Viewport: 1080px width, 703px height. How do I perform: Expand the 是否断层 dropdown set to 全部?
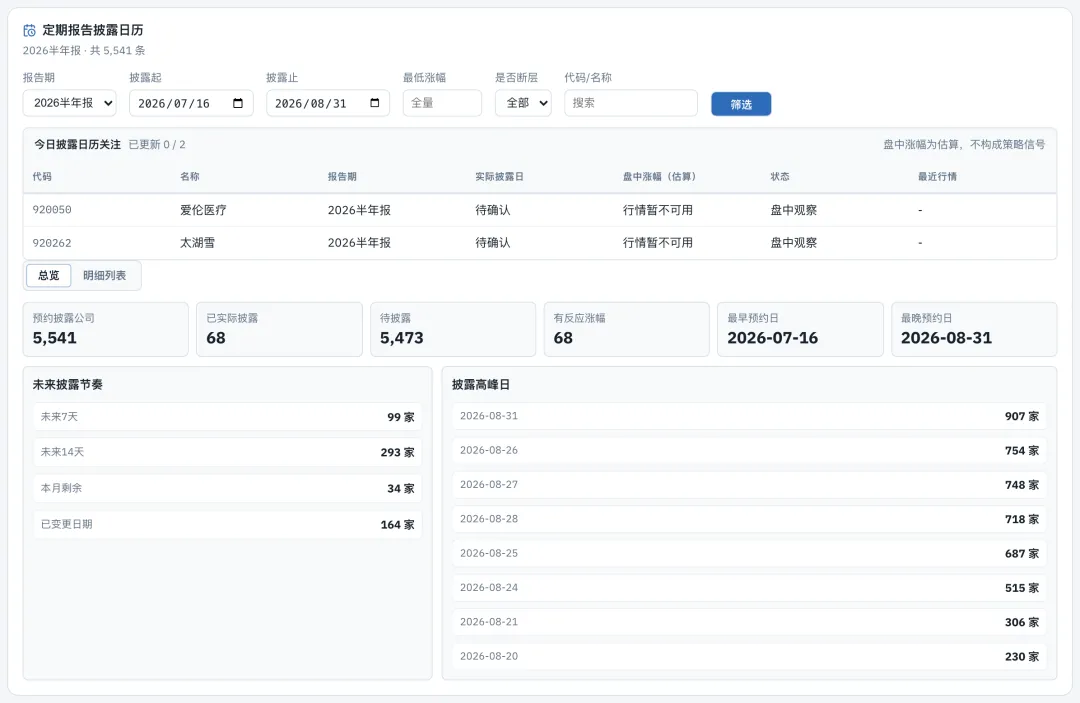(x=523, y=103)
